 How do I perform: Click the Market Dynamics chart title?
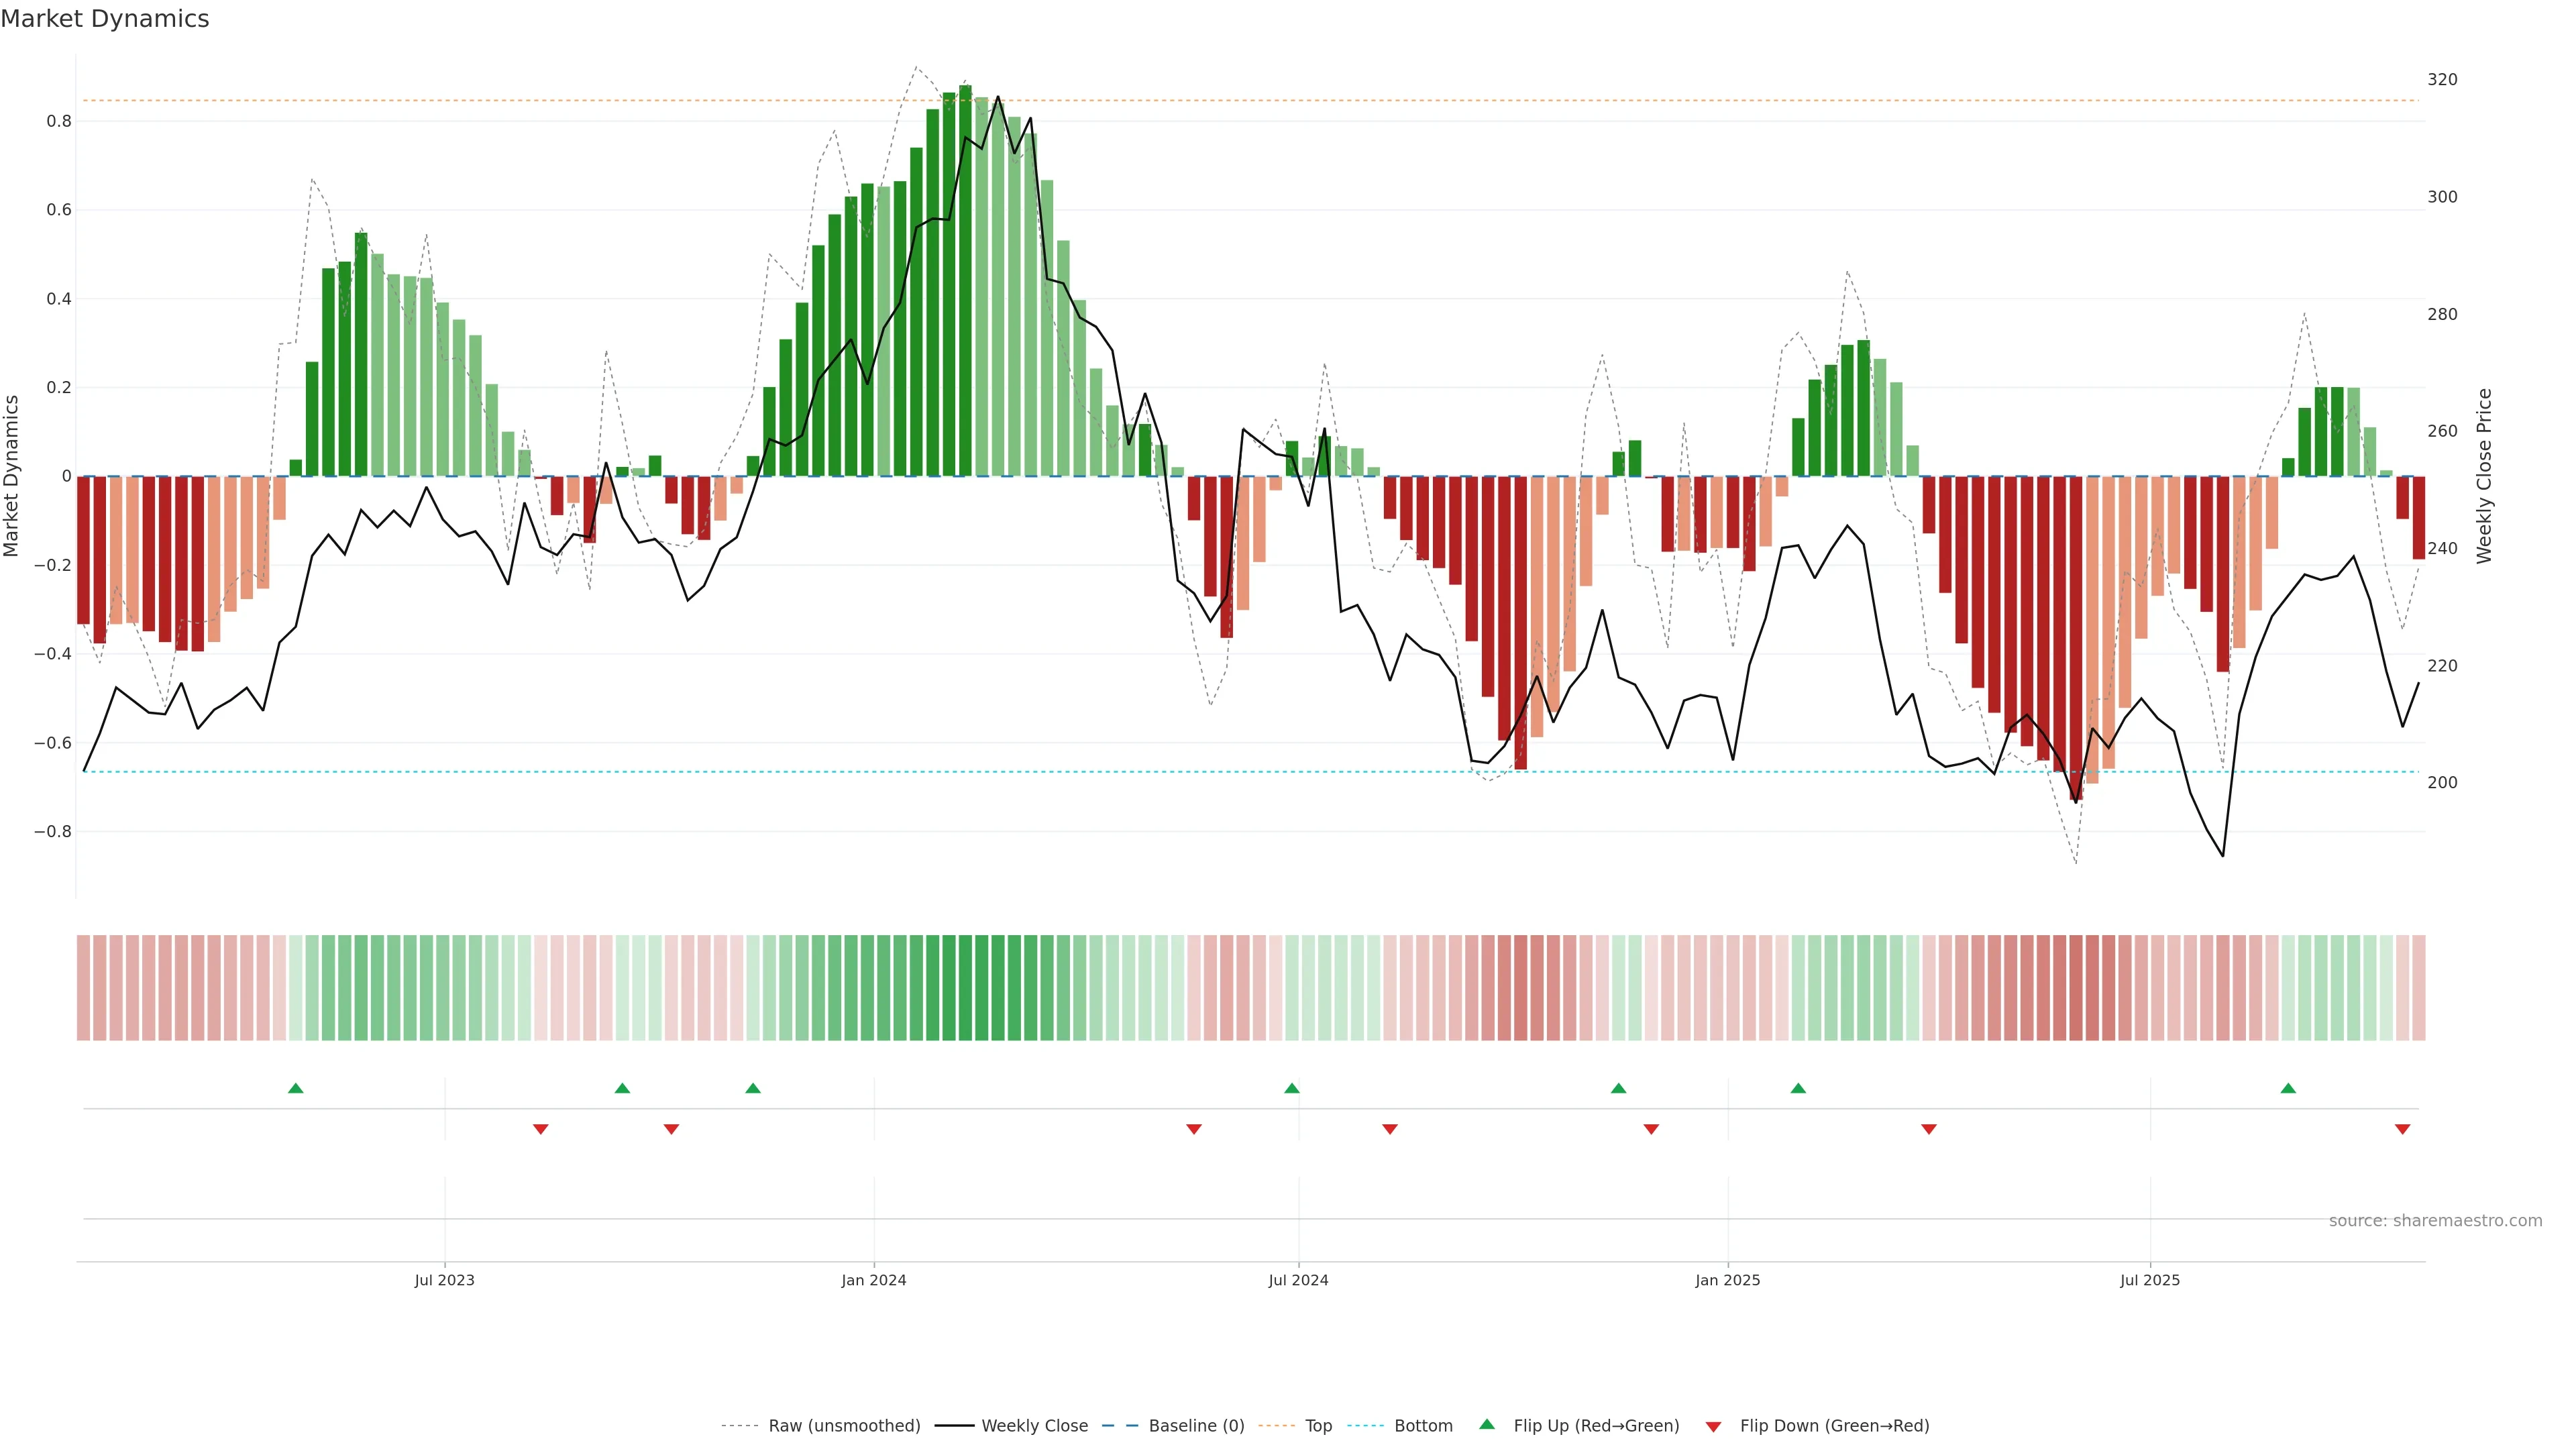105,19
